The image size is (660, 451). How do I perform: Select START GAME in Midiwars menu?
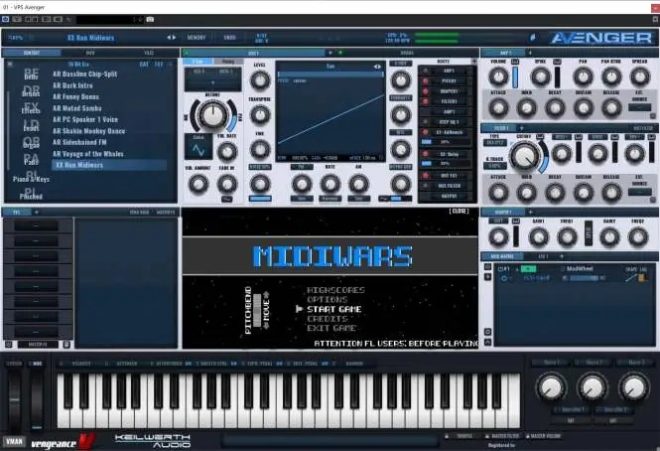pyautogui.click(x=334, y=309)
